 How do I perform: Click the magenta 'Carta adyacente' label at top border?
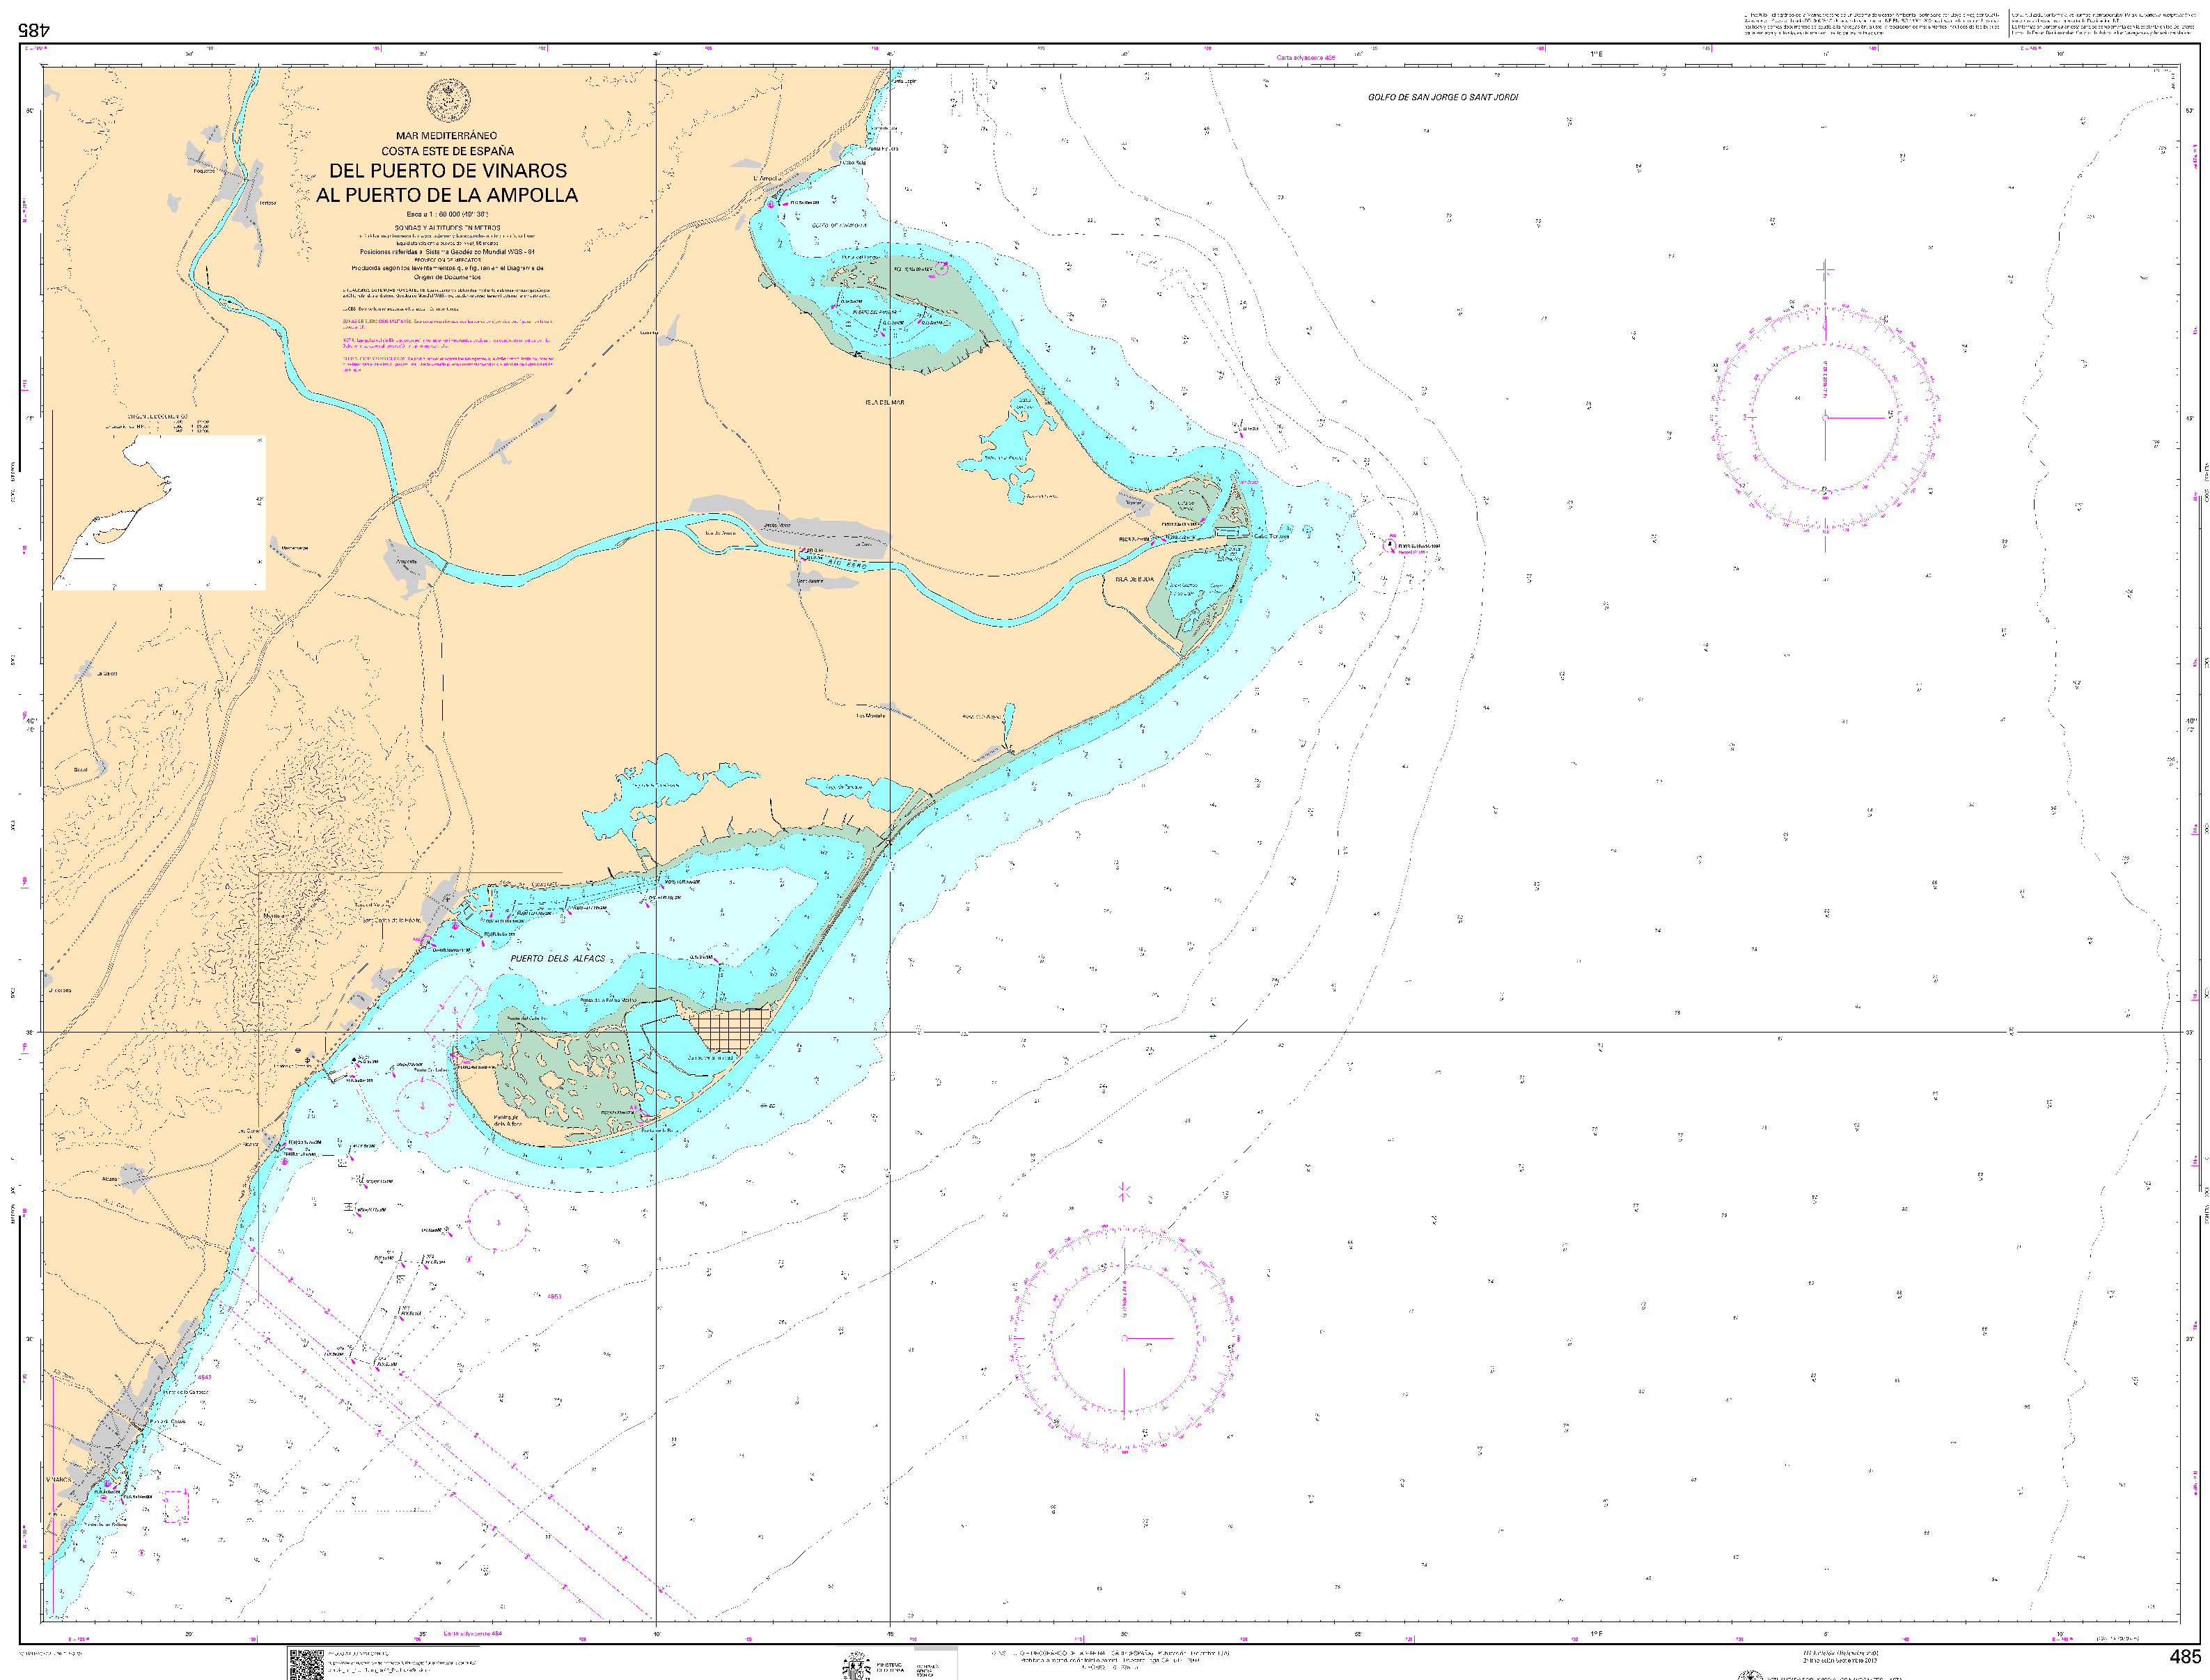(x=1305, y=58)
